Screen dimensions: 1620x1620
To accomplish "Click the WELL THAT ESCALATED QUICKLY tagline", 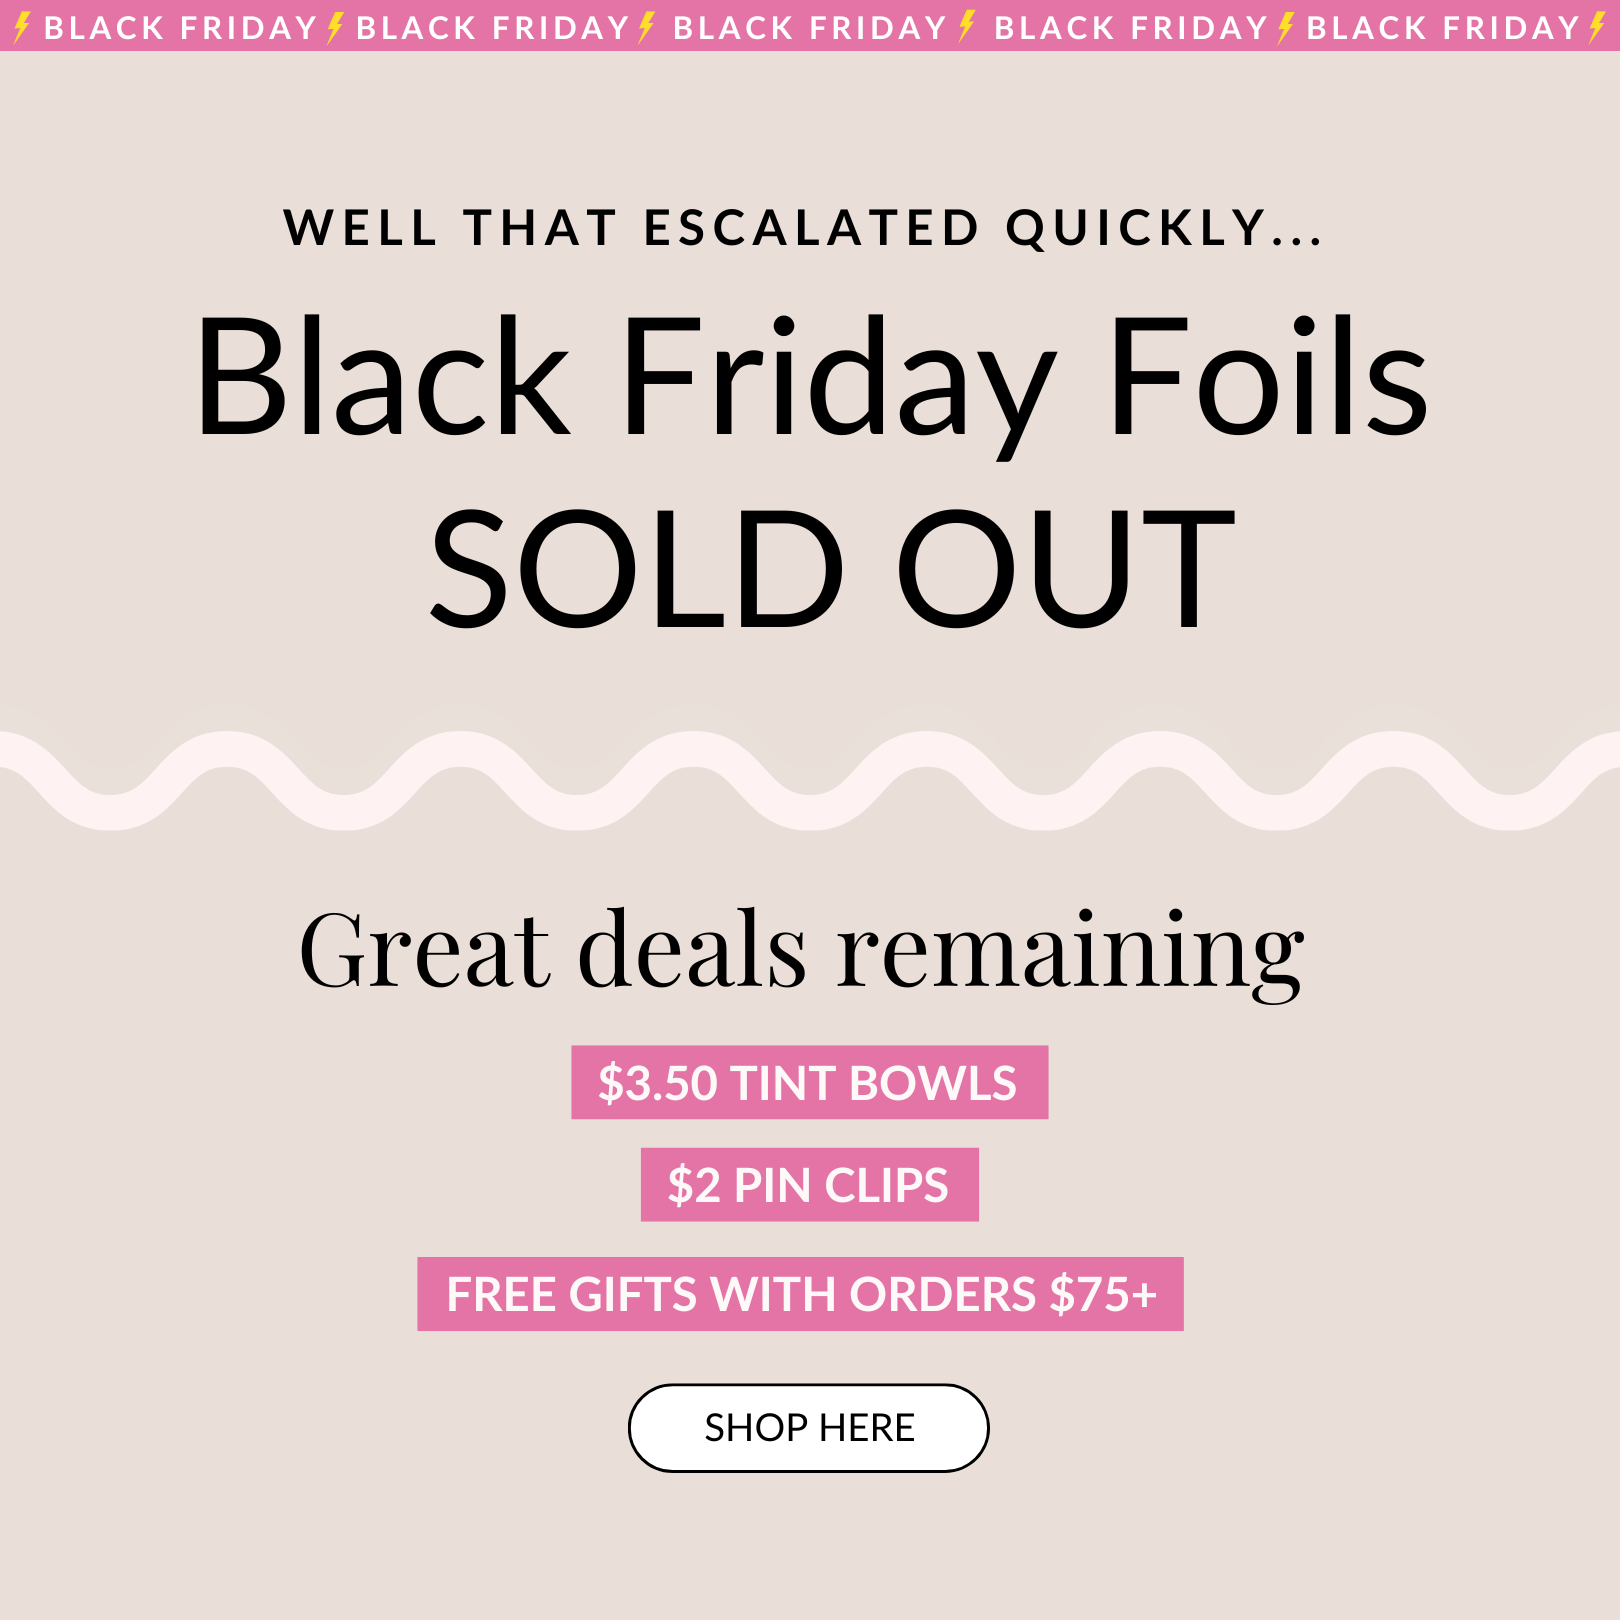I will coord(803,228).
